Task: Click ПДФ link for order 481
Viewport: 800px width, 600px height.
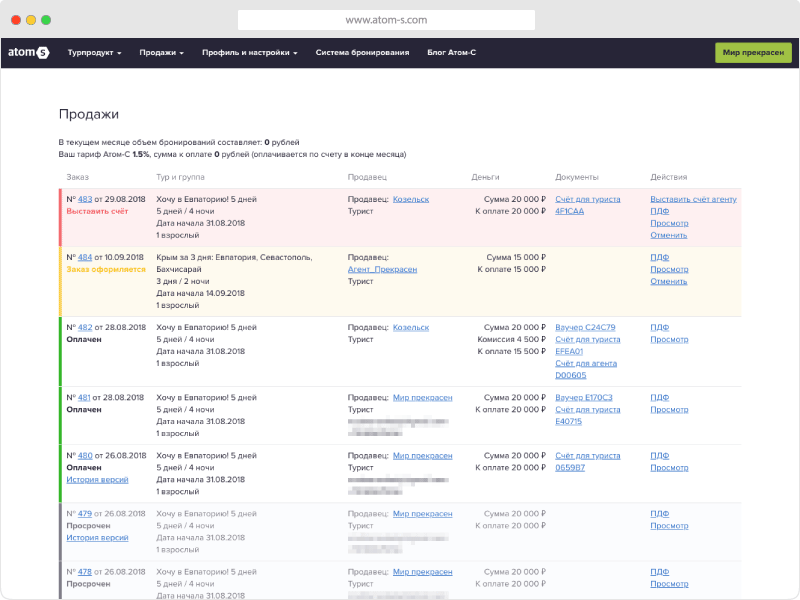Action: click(659, 397)
